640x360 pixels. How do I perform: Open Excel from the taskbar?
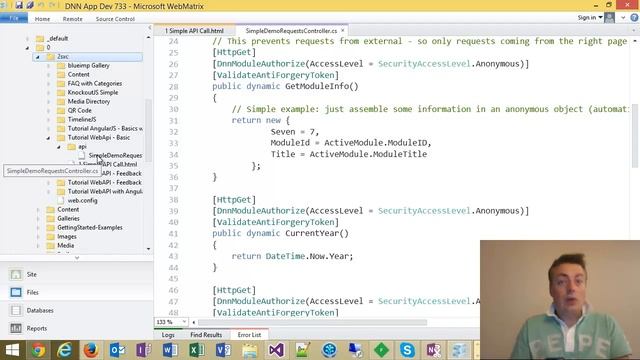pyautogui.click(x=197, y=350)
